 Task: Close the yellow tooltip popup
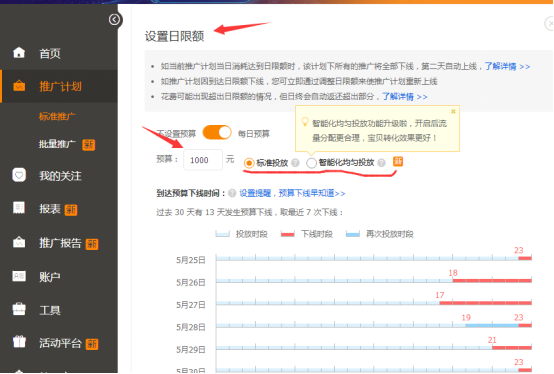tap(453, 111)
